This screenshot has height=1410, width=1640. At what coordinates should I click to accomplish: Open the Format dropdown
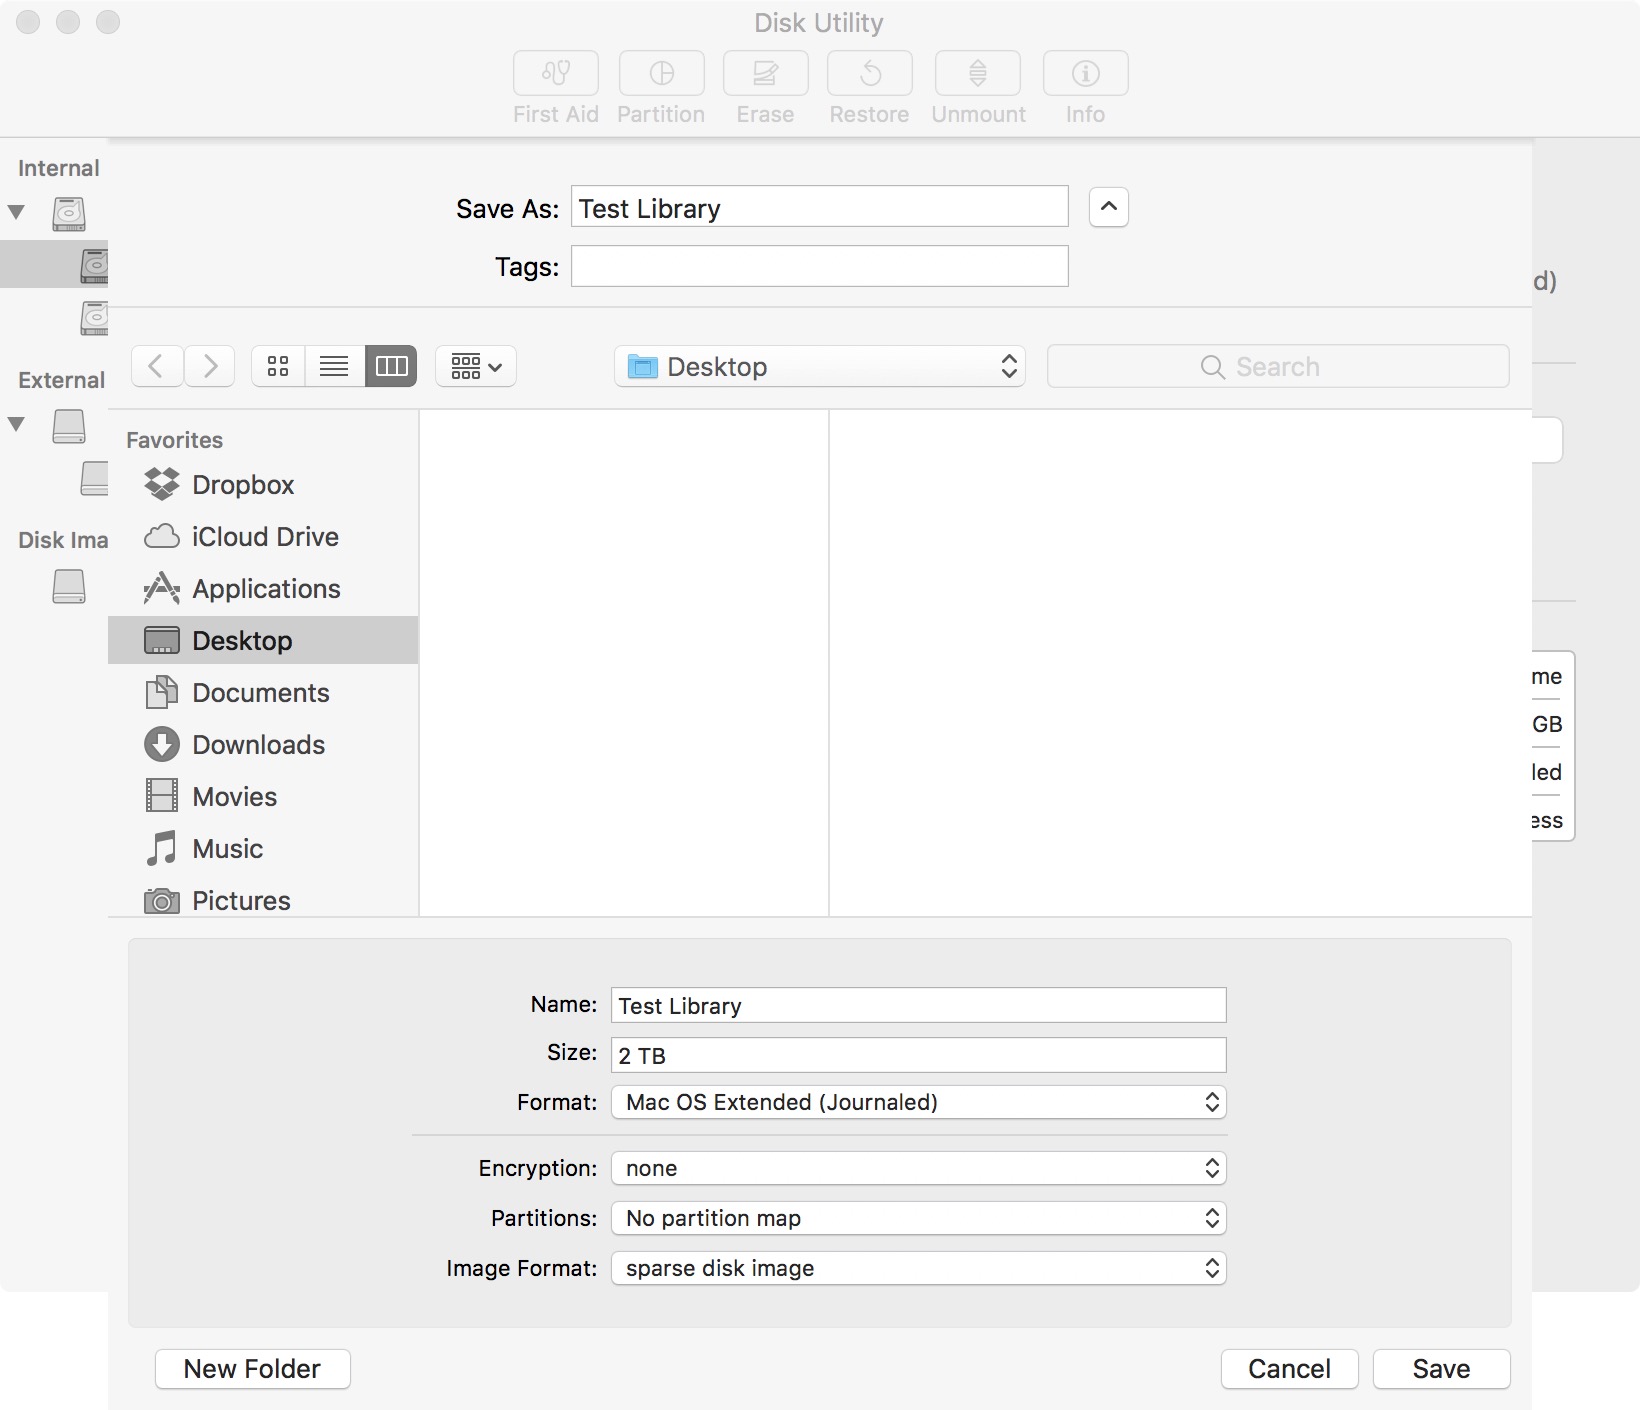(x=918, y=1103)
